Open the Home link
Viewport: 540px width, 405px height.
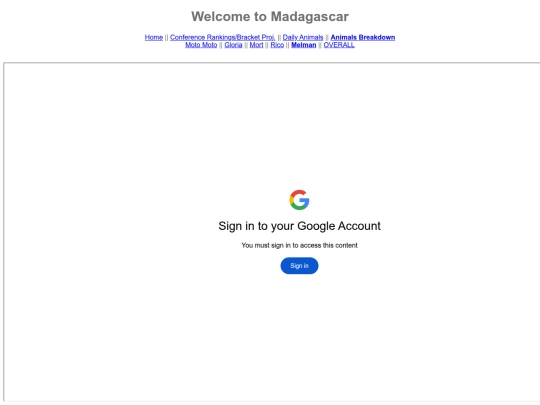[x=154, y=37]
